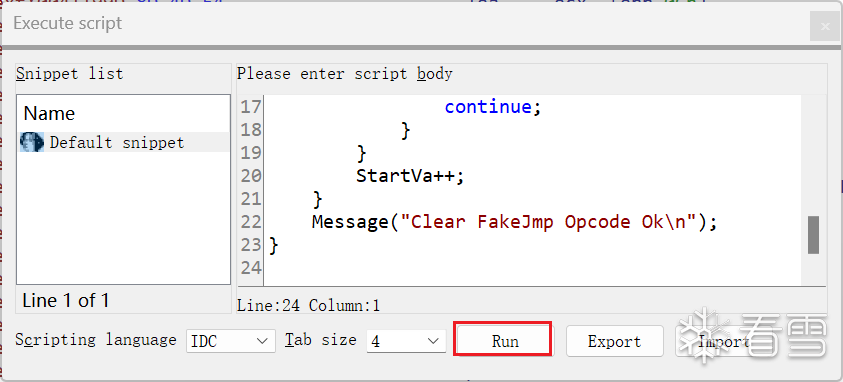Open the Scripting language IDC dropdown
Viewport: 843px width, 382px height.
pyautogui.click(x=231, y=341)
